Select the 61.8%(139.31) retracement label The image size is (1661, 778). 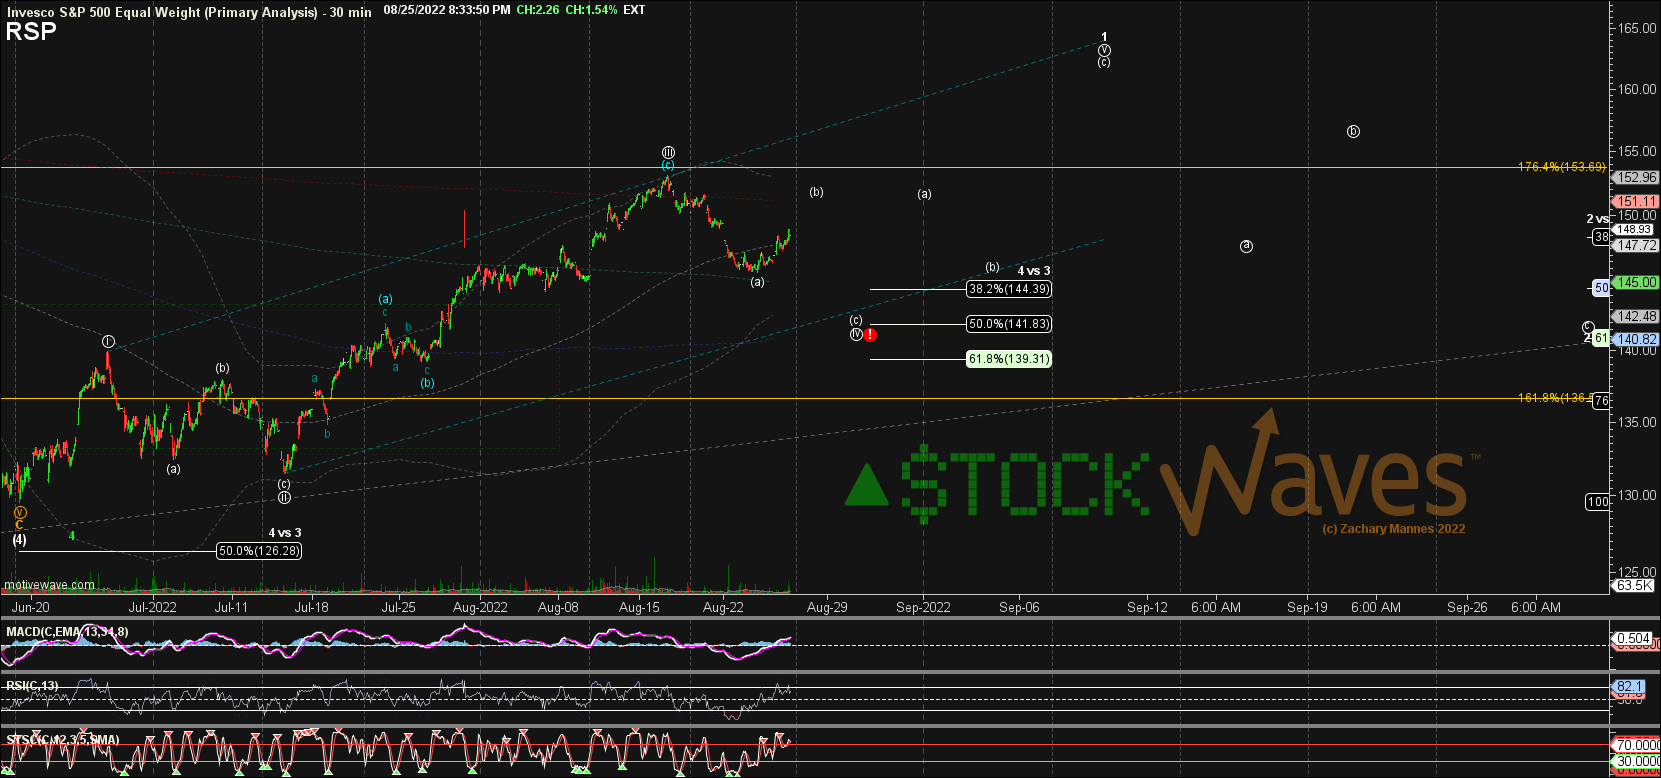pyautogui.click(x=1008, y=359)
